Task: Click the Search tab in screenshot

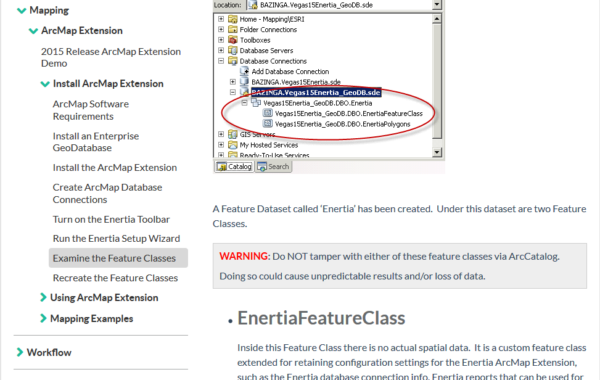Action: [274, 166]
